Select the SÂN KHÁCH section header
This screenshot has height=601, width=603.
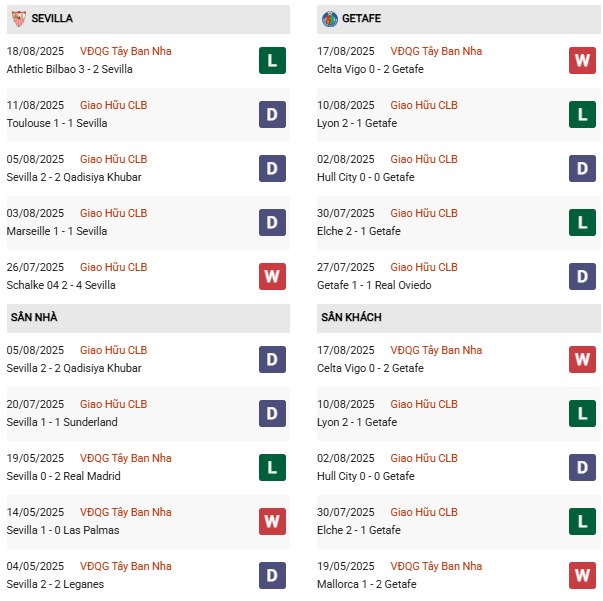pos(458,318)
